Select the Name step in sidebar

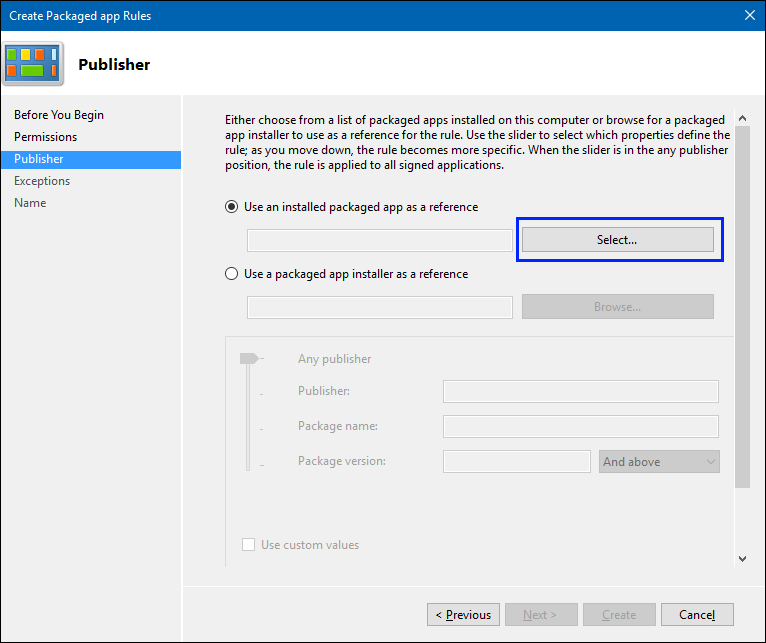coord(30,203)
